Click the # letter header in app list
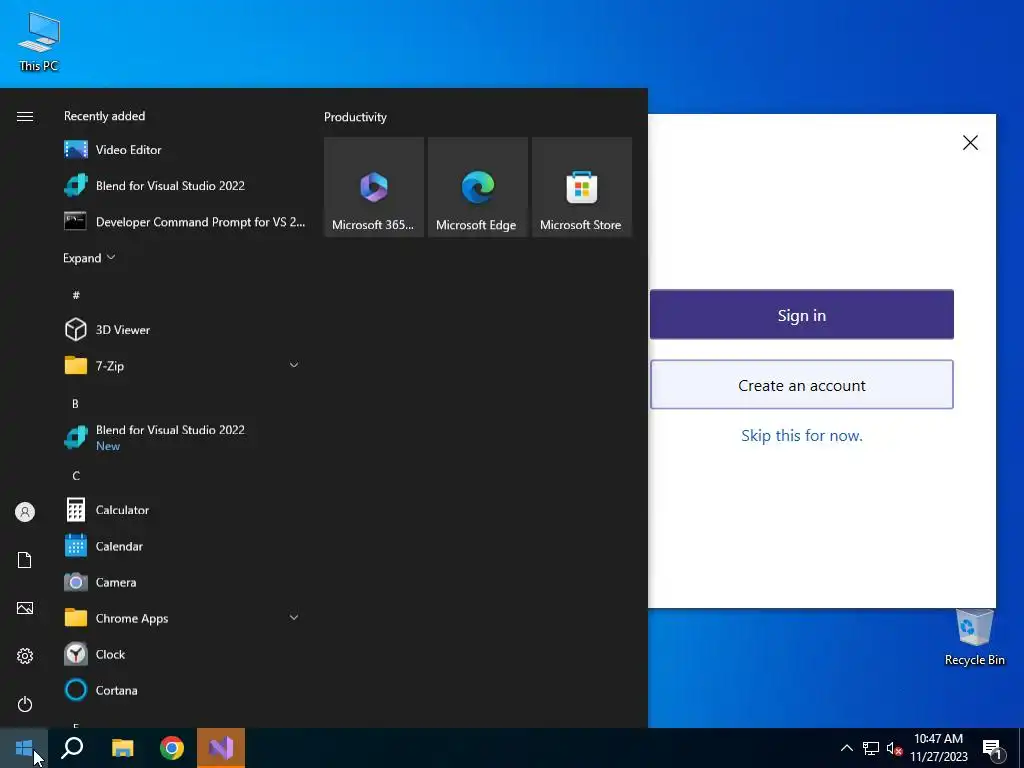 (76, 295)
